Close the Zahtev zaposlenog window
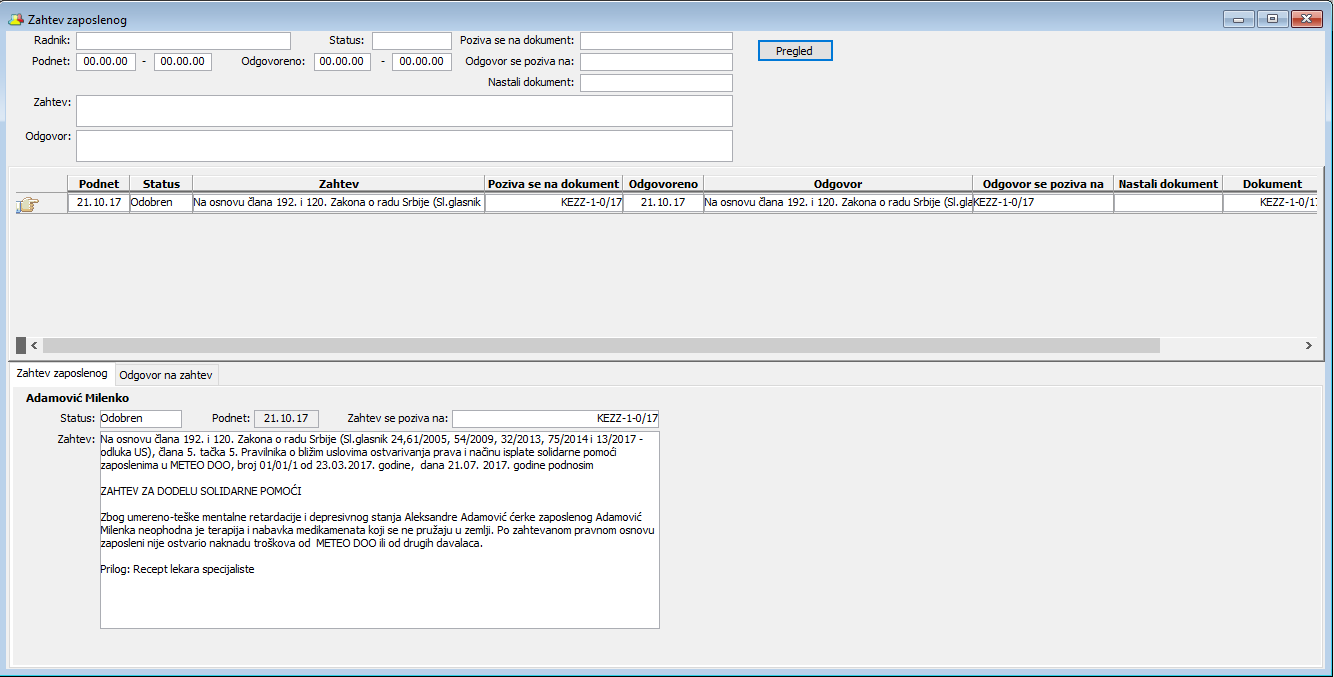Viewport: 1334px width, 677px height. point(1306,19)
